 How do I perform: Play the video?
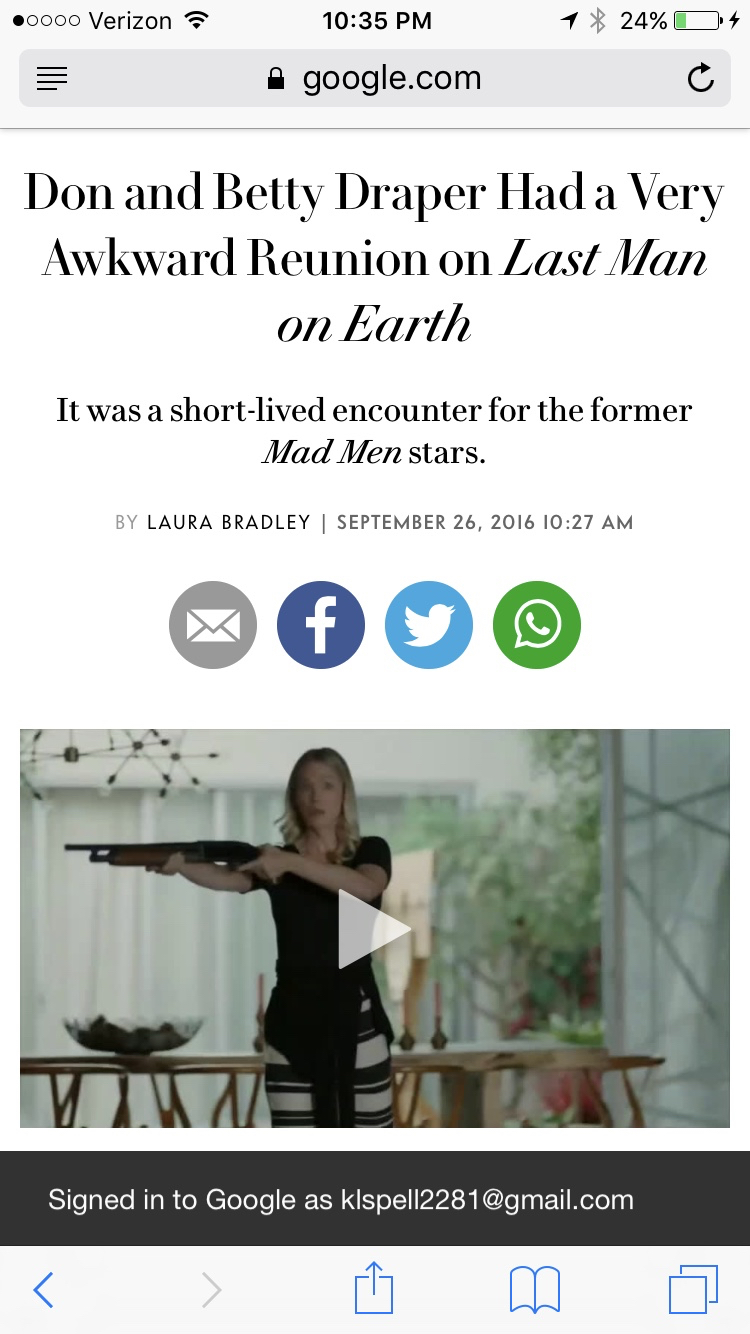[374, 929]
